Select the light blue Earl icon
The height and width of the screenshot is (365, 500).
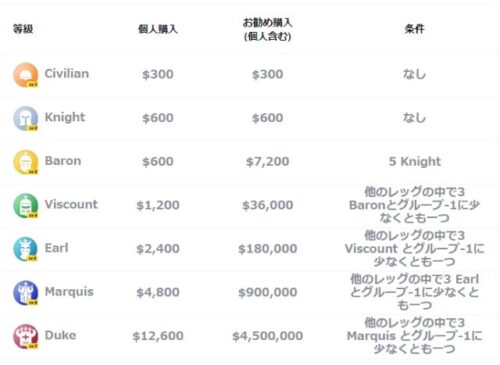click(x=26, y=249)
